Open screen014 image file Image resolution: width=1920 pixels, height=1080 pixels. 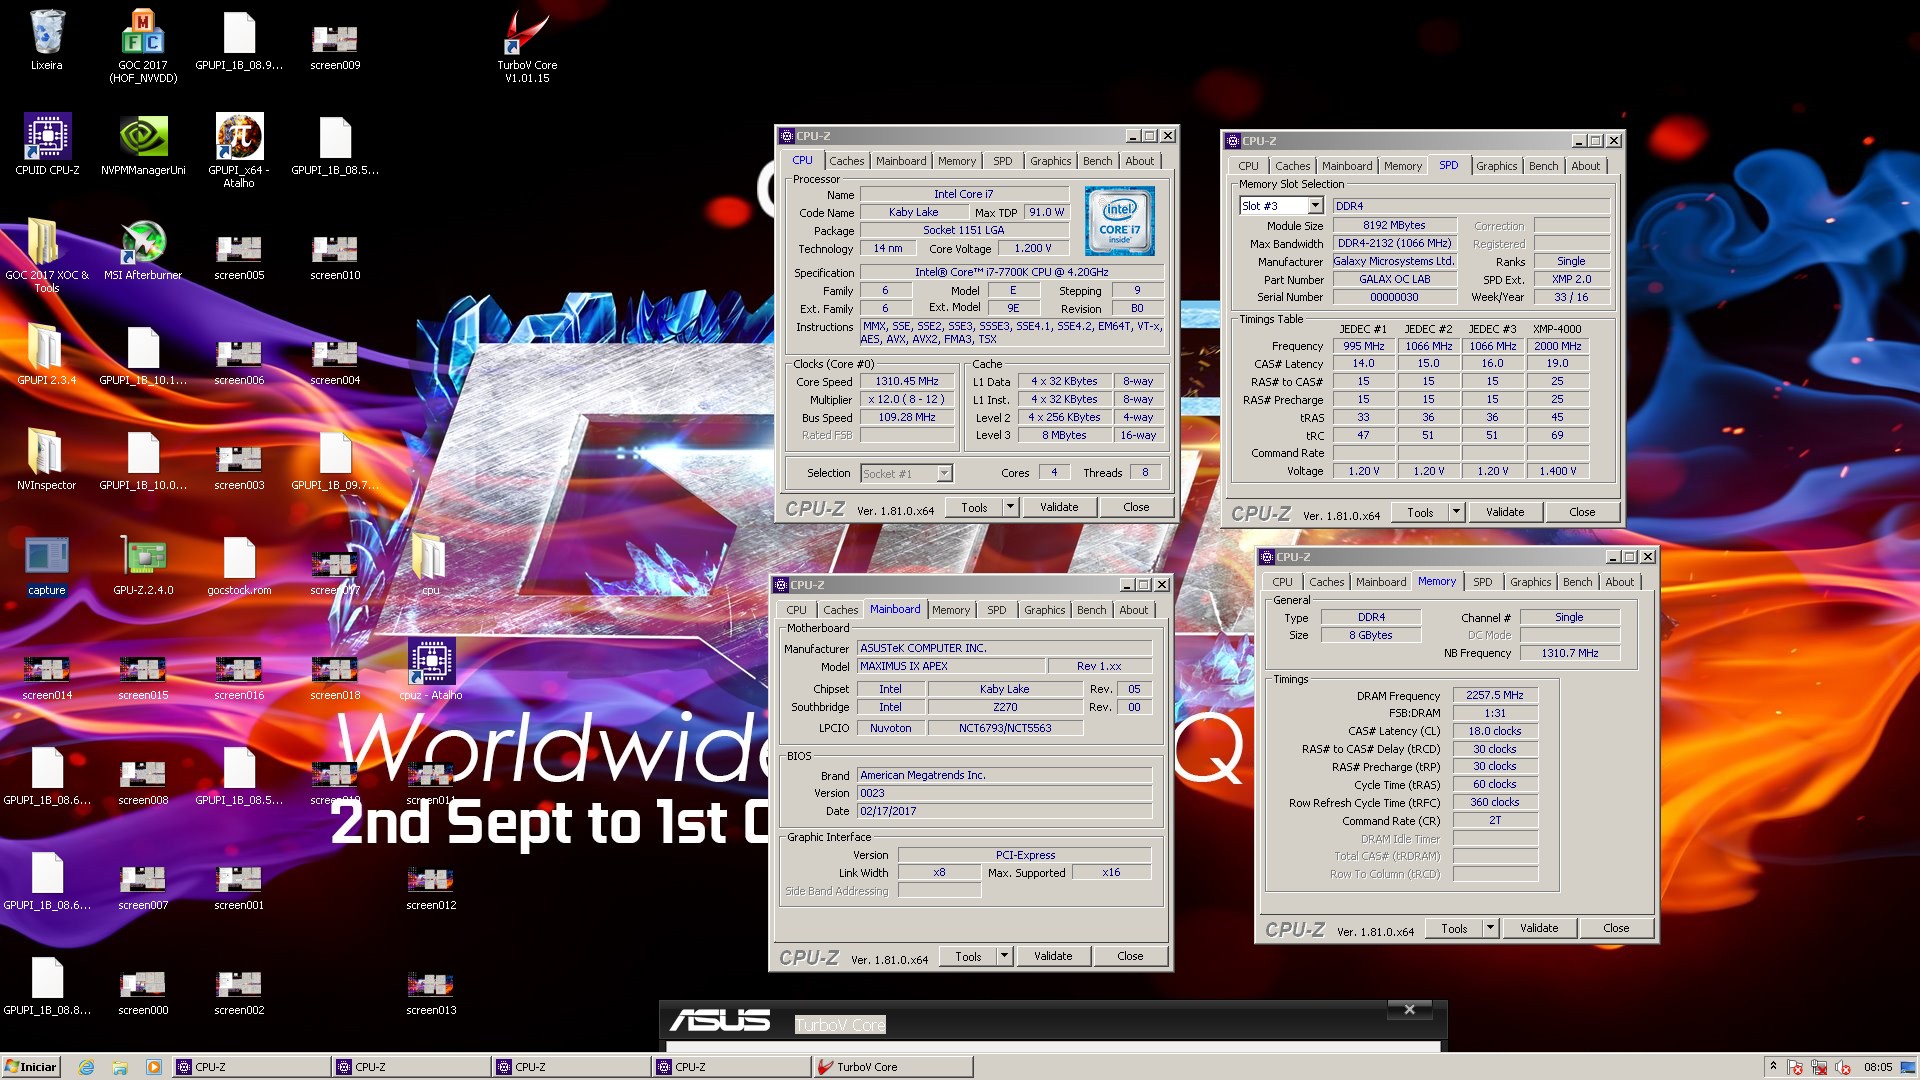click(47, 675)
